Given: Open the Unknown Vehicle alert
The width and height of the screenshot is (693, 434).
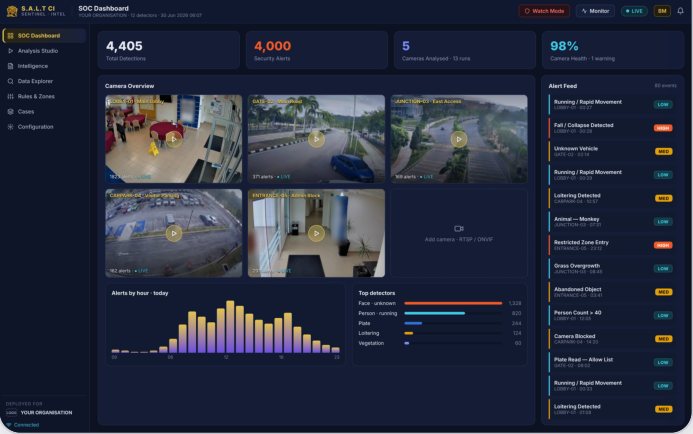Looking at the screenshot, I should tap(612, 152).
